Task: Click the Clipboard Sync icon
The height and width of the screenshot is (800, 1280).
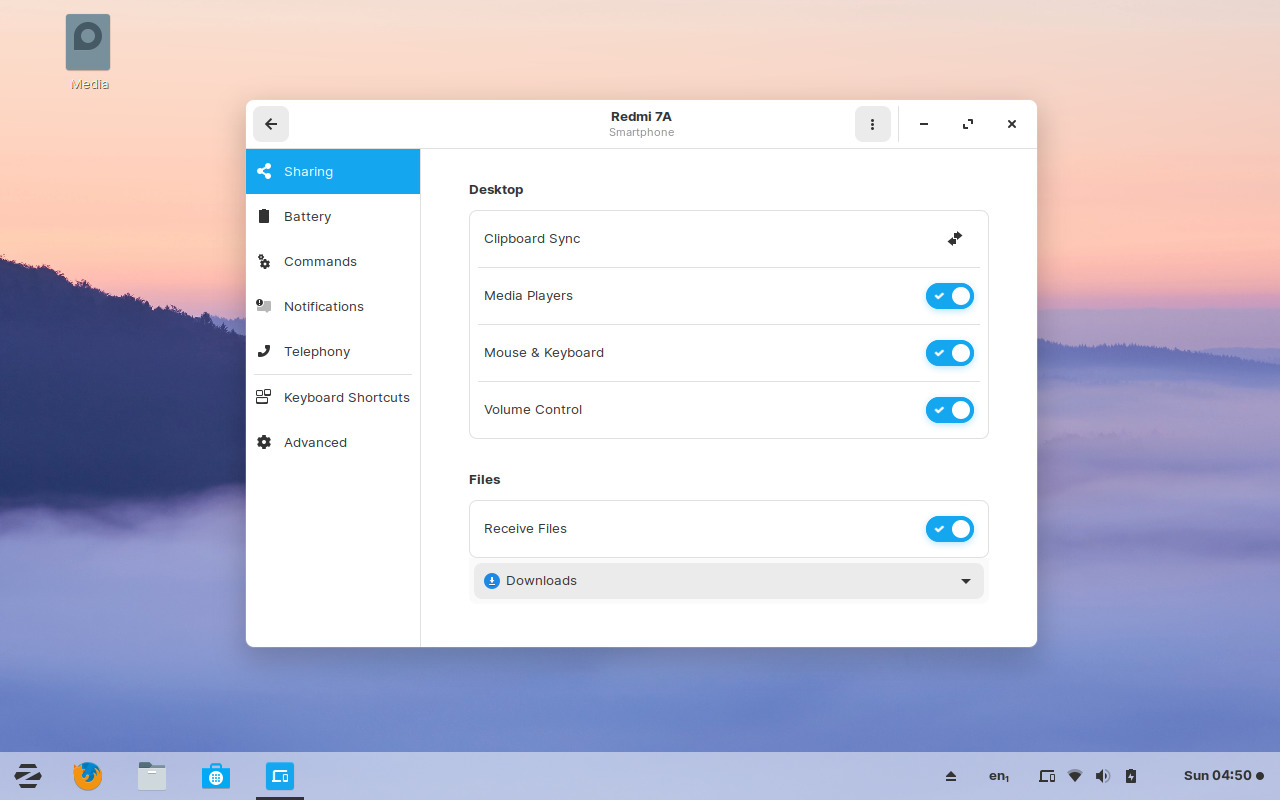Action: tap(954, 238)
